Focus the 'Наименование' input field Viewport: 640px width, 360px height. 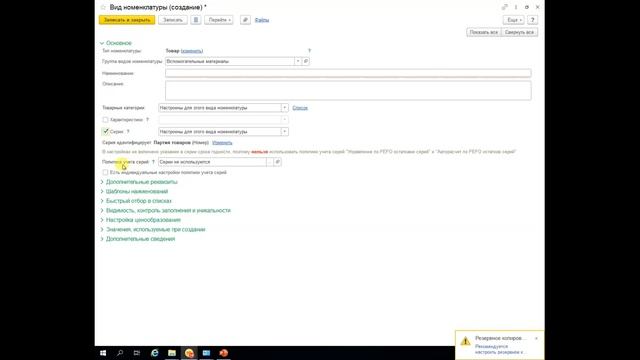coord(348,73)
